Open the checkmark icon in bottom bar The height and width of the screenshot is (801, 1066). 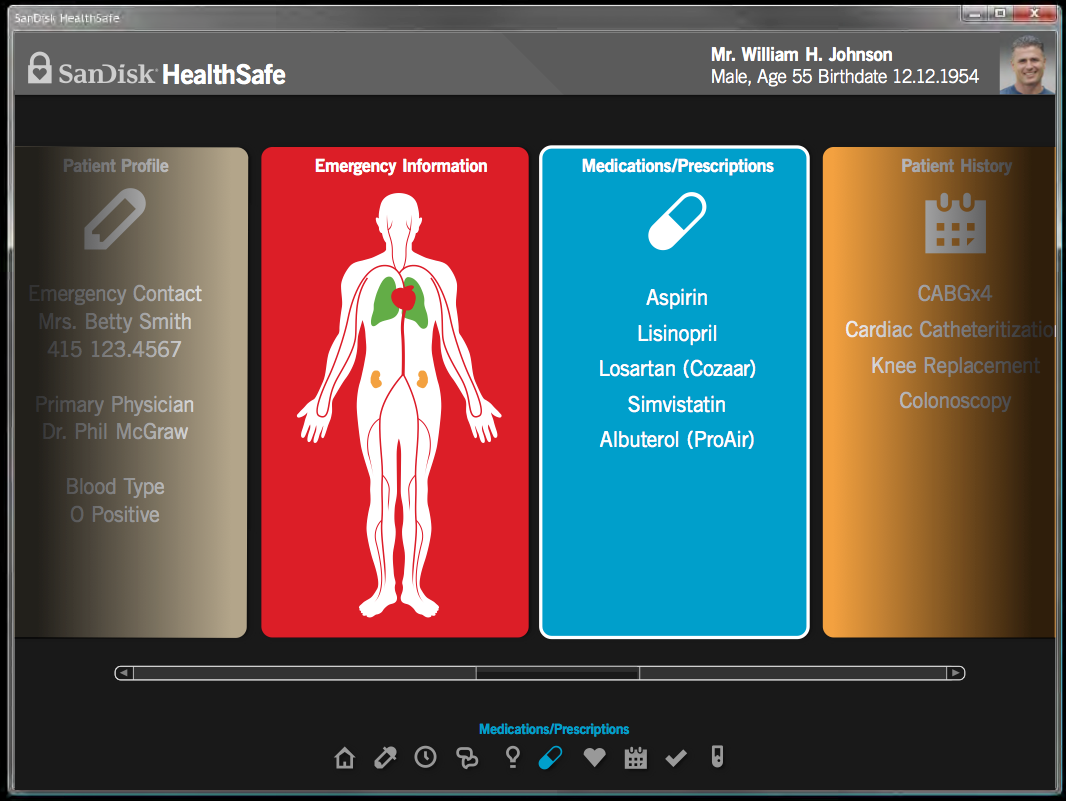click(x=676, y=758)
